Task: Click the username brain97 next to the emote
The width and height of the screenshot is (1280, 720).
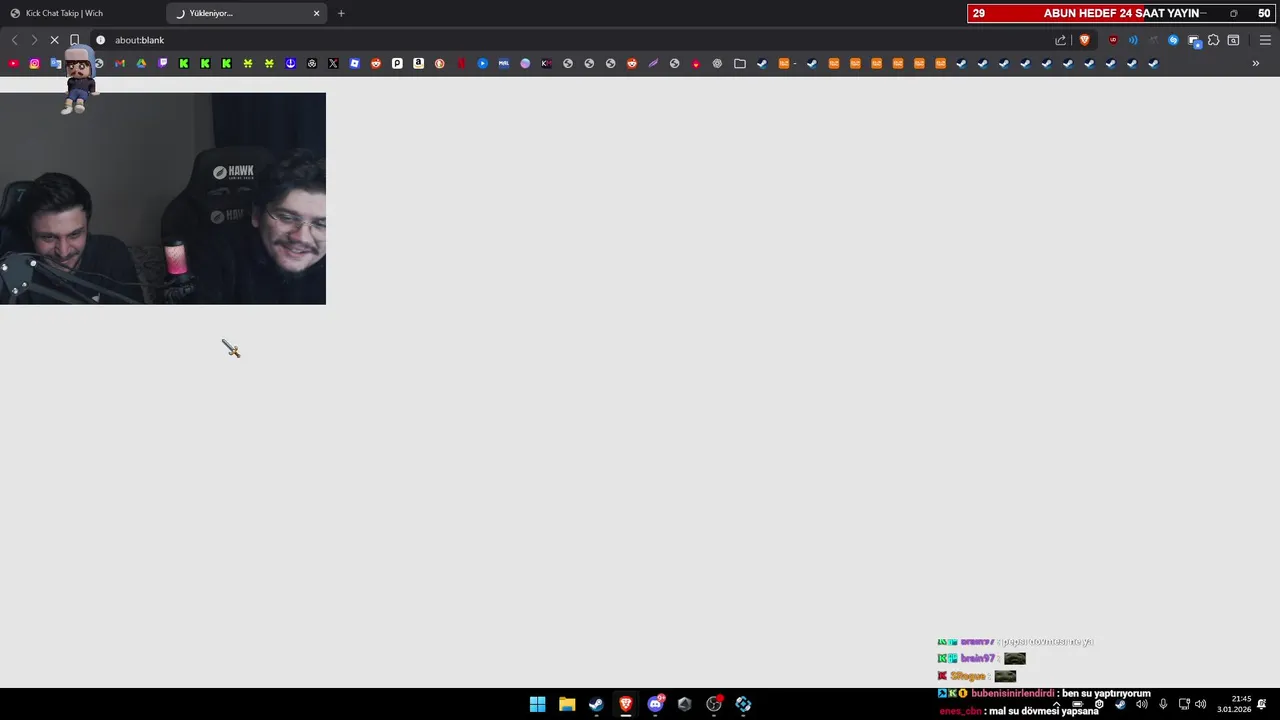Action: pyautogui.click(x=977, y=658)
